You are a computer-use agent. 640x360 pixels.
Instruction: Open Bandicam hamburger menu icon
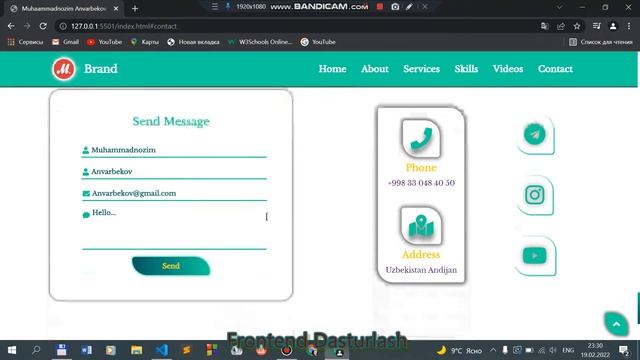click(215, 7)
